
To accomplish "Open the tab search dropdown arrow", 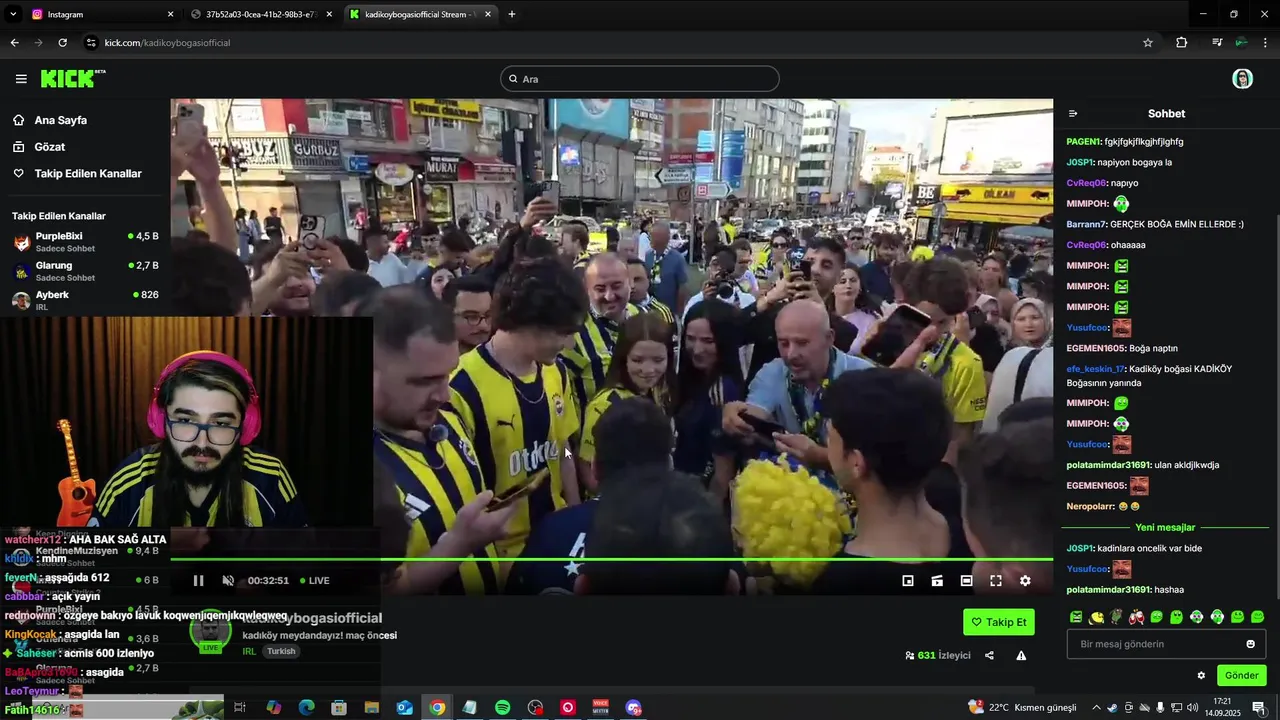I will click(13, 14).
